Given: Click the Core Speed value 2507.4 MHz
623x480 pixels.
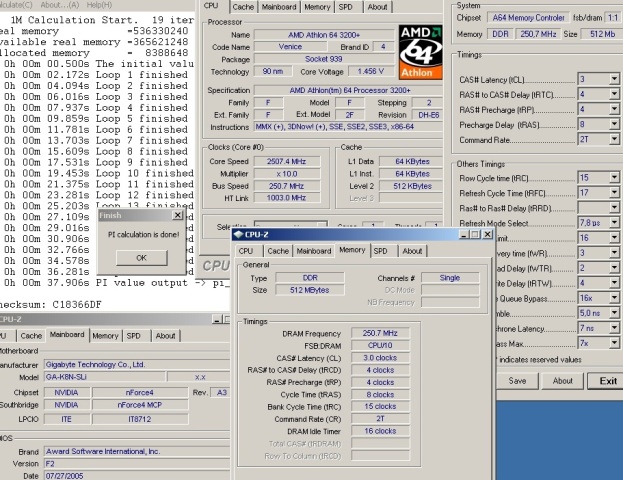Looking at the screenshot, I should 286,161.
